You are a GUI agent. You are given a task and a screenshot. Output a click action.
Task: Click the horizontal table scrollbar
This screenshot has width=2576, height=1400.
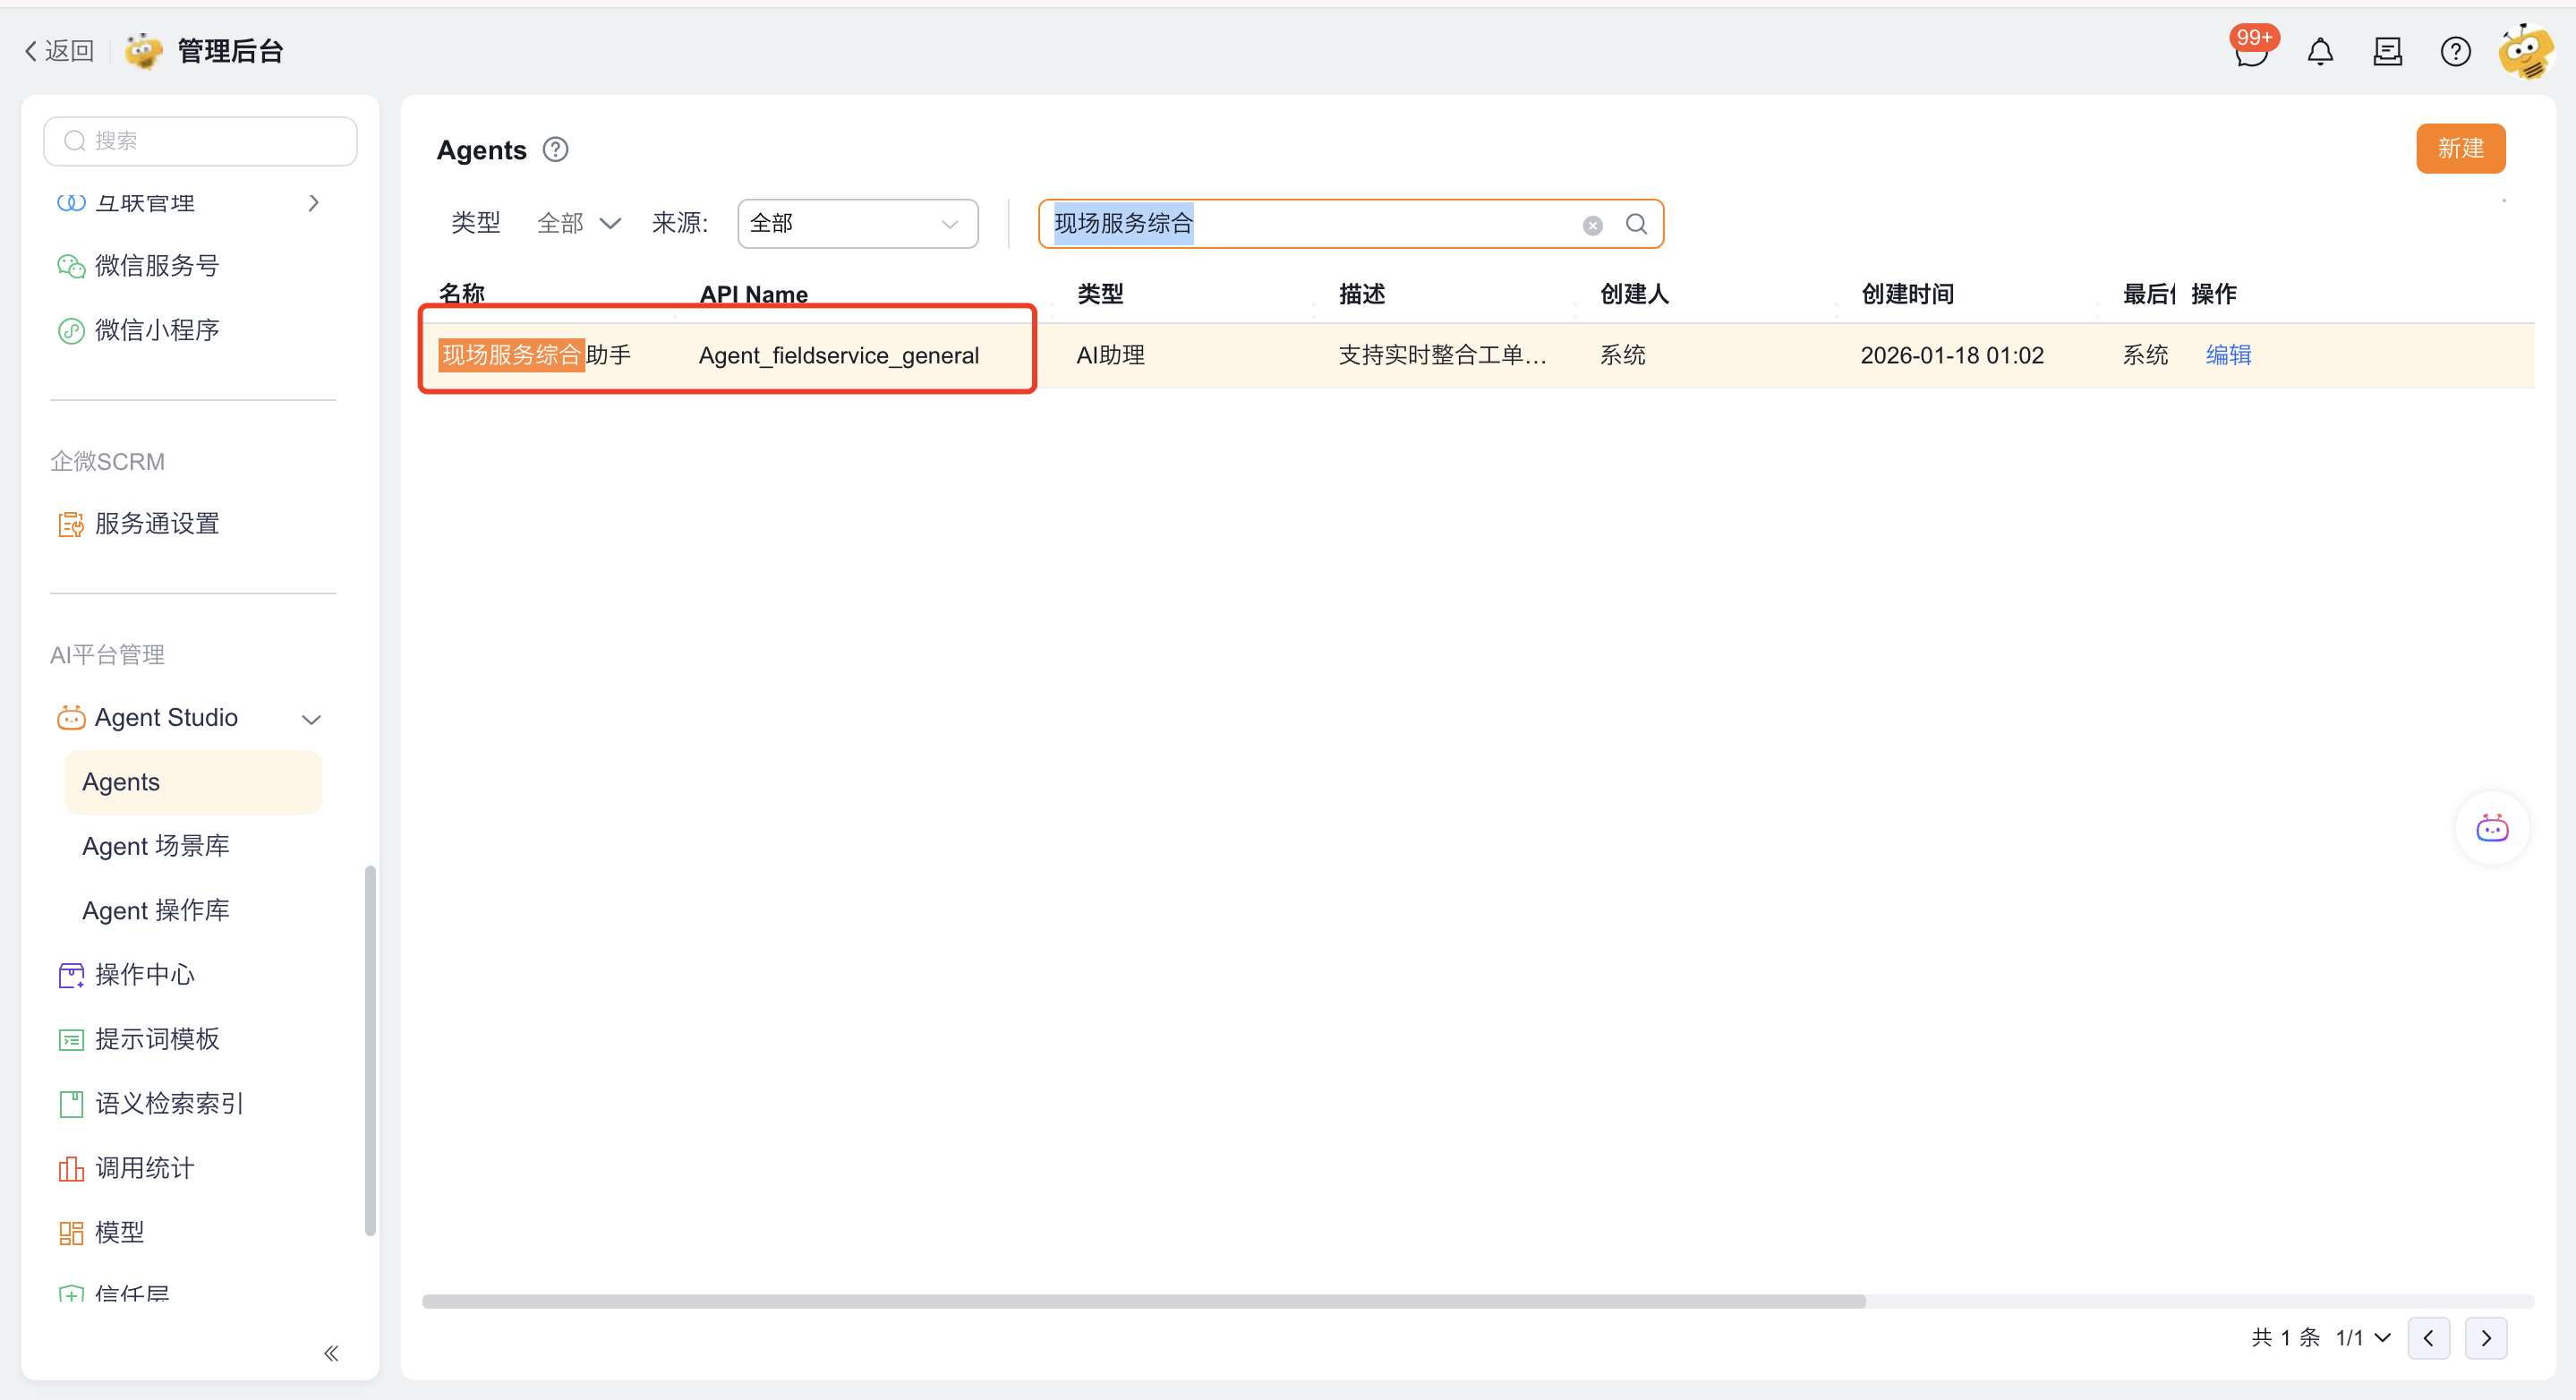pyautogui.click(x=1143, y=1301)
